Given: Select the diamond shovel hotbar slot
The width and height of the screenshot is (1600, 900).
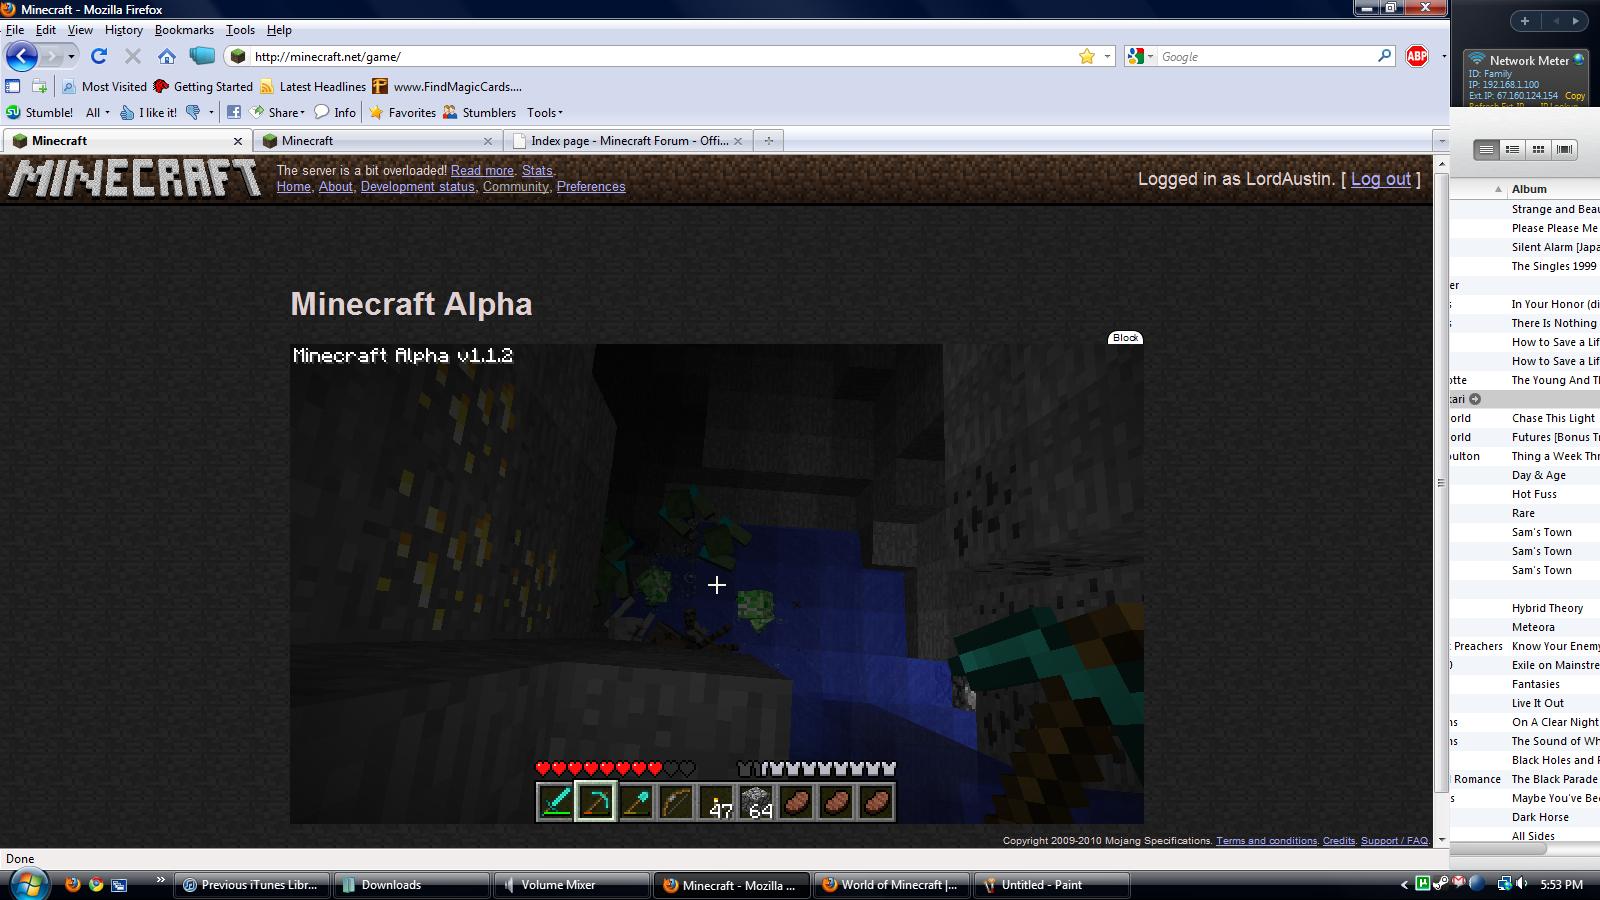Looking at the screenshot, I should [635, 802].
